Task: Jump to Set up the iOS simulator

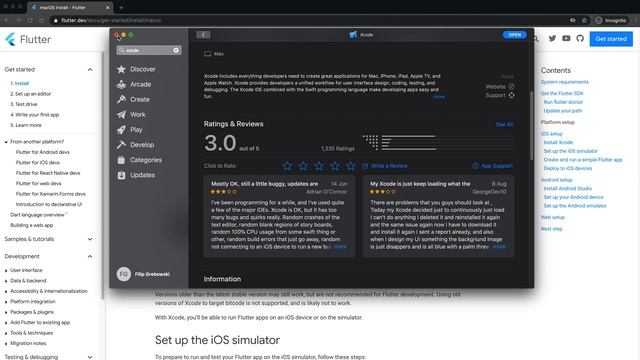Action: [570, 151]
